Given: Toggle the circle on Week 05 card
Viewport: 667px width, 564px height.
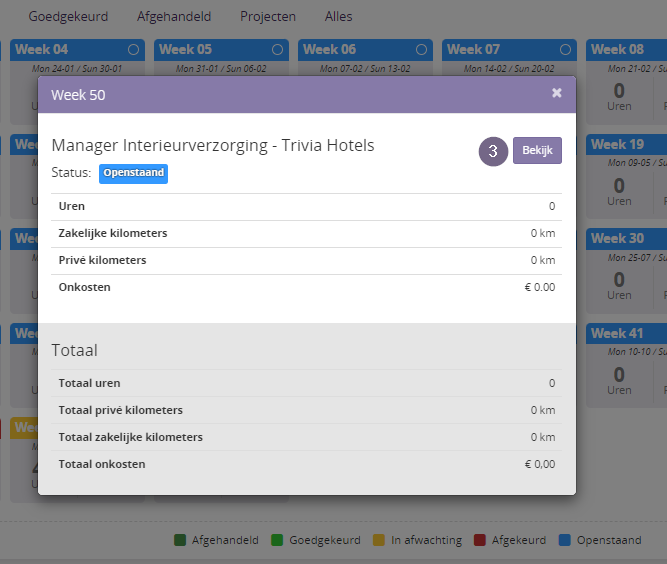Looking at the screenshot, I should coord(277,50).
